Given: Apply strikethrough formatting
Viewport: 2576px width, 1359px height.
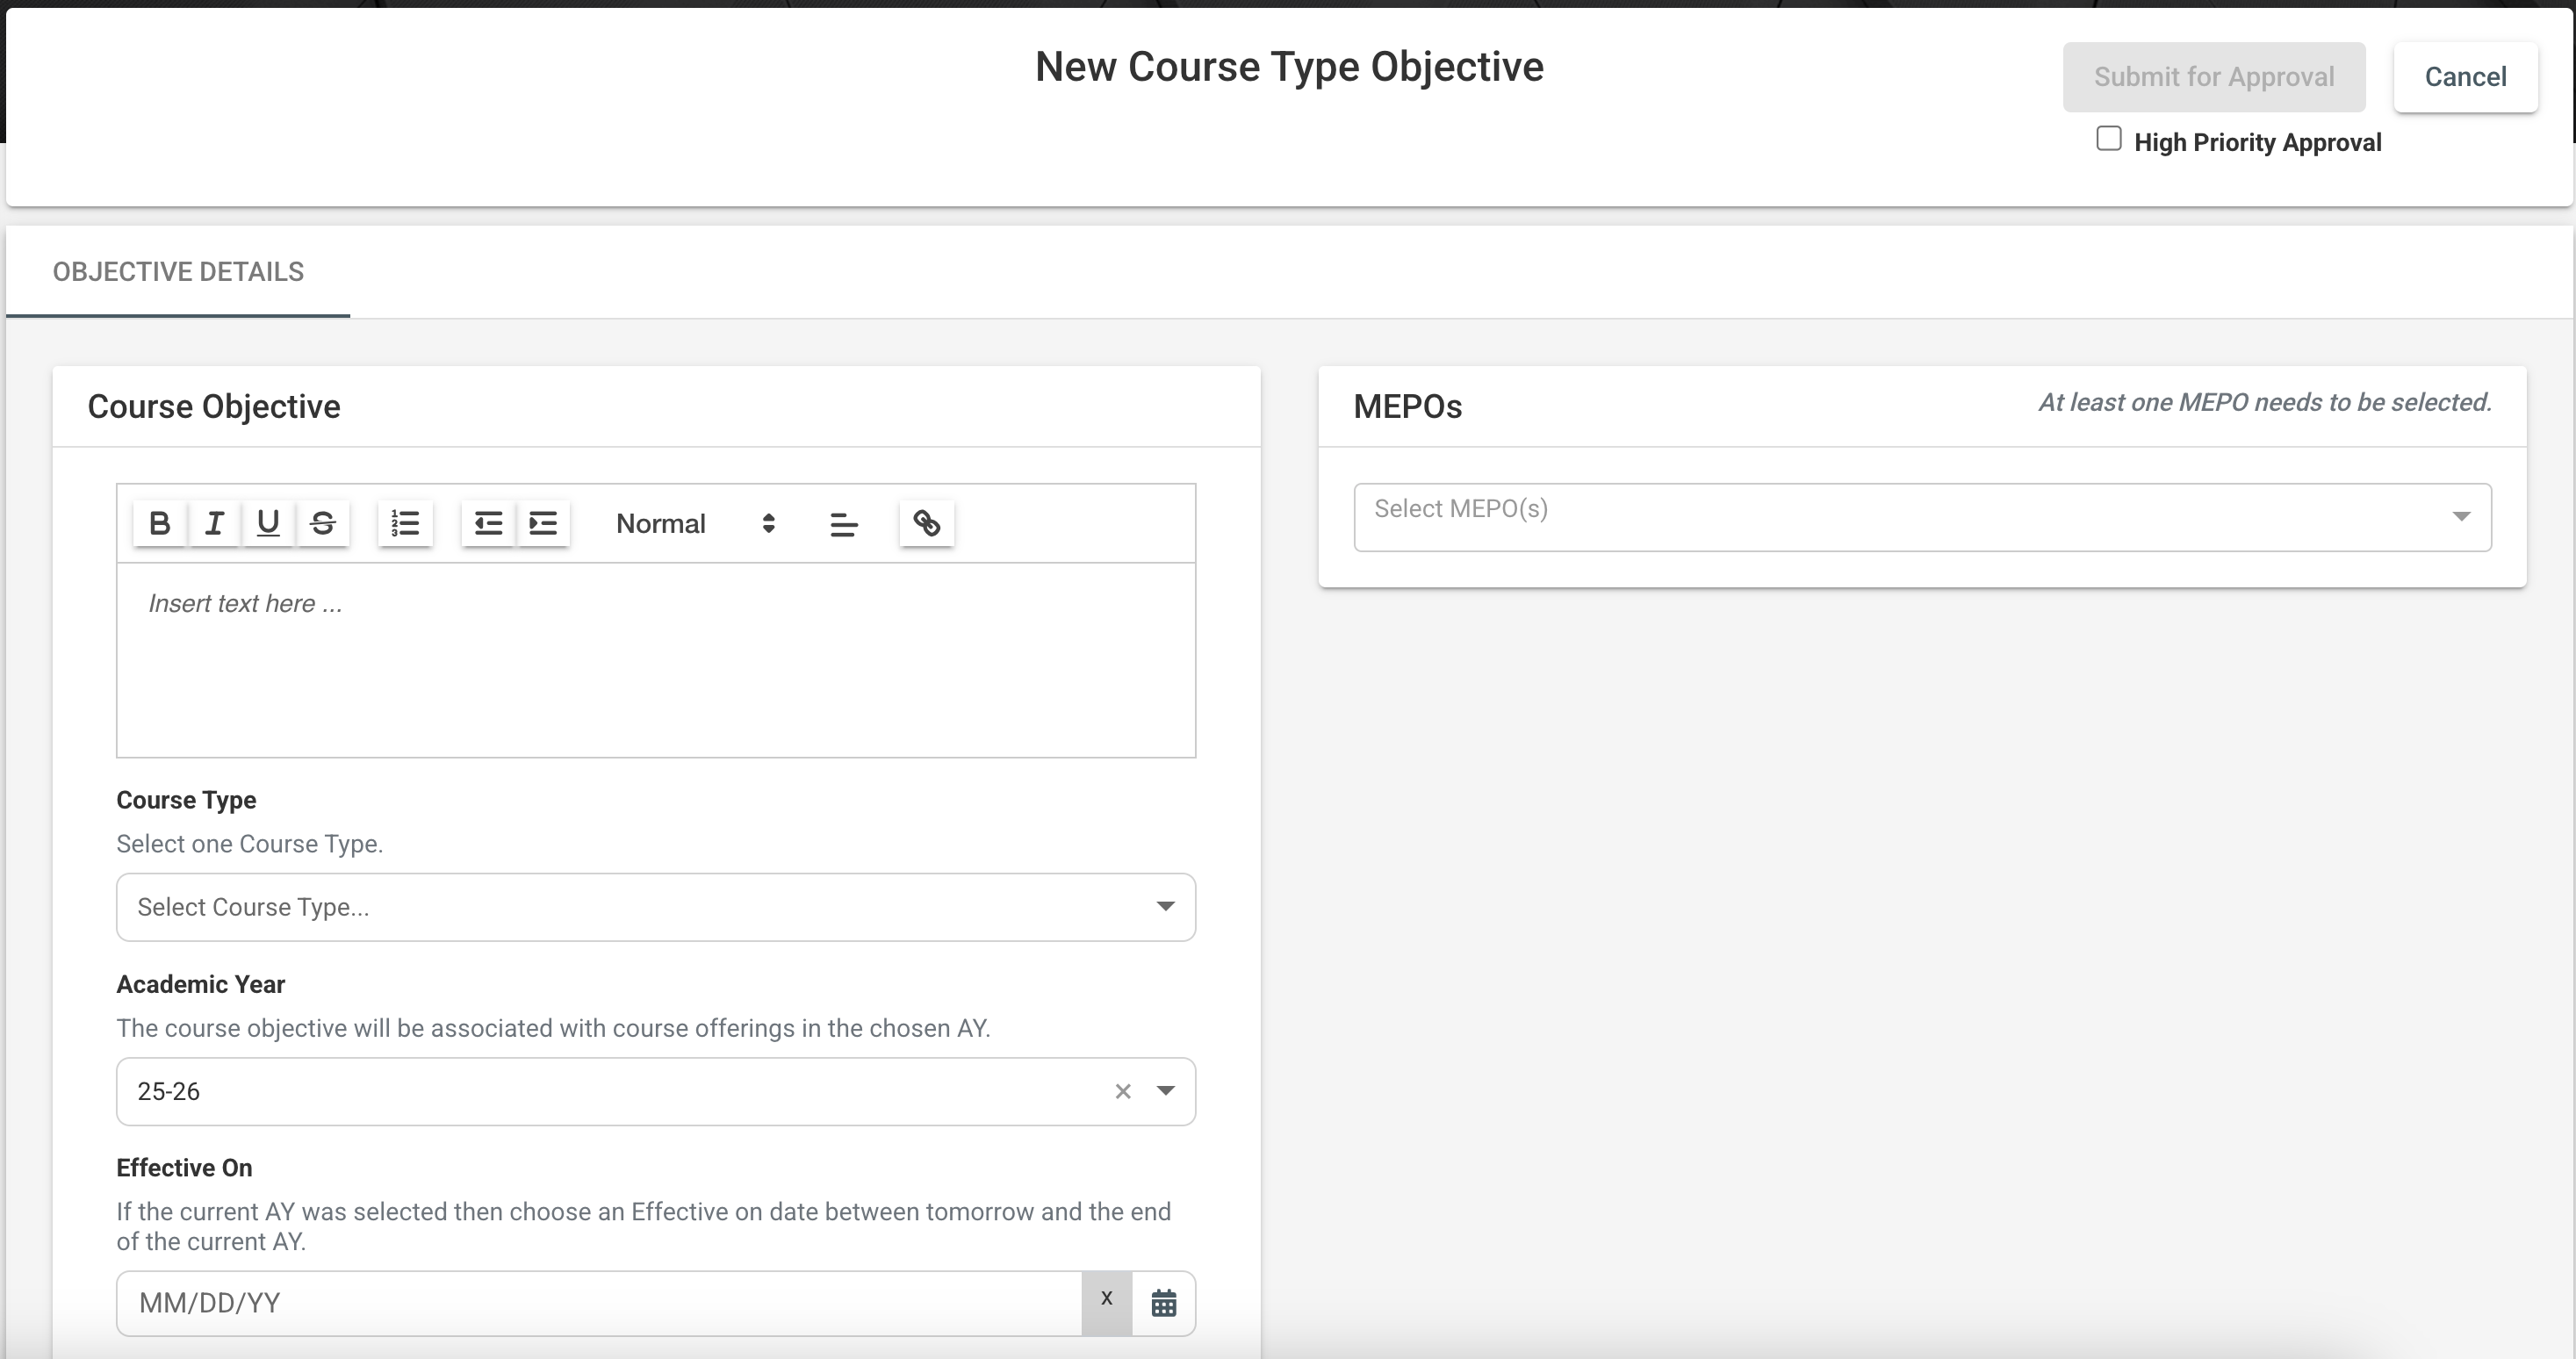Looking at the screenshot, I should pyautogui.click(x=322, y=523).
